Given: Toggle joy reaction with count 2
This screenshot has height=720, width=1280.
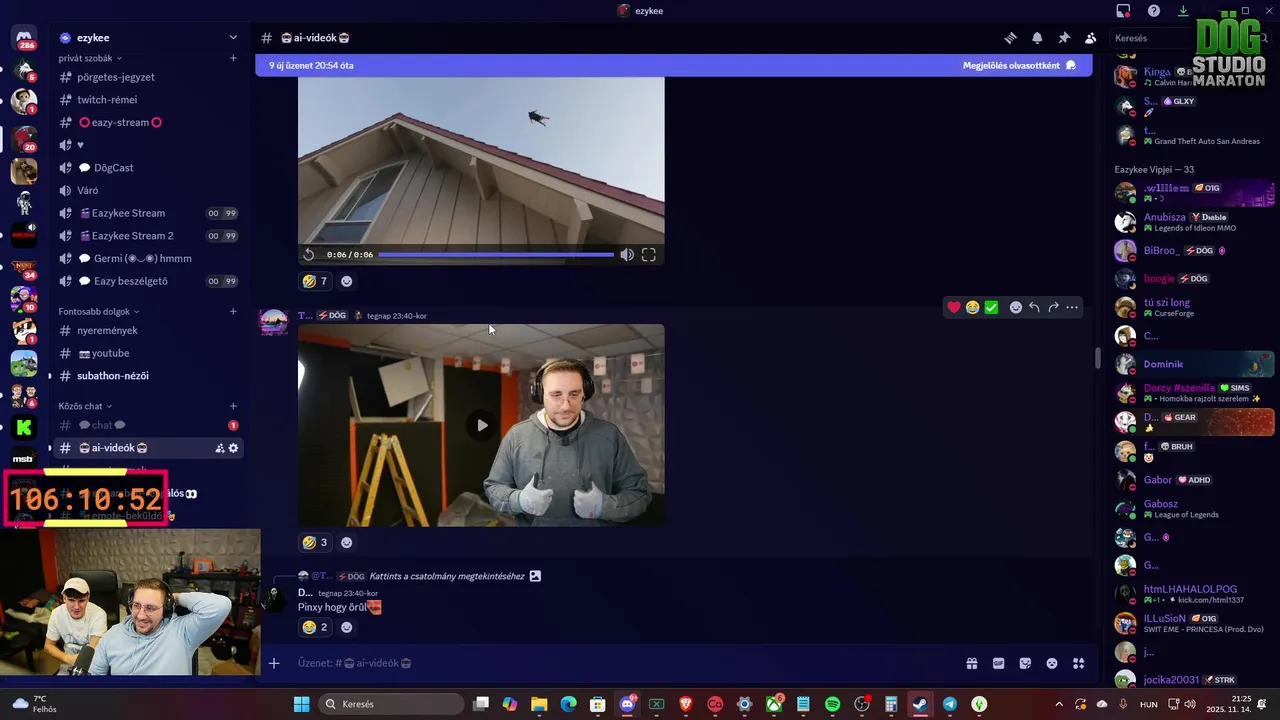Looking at the screenshot, I should 315,627.
